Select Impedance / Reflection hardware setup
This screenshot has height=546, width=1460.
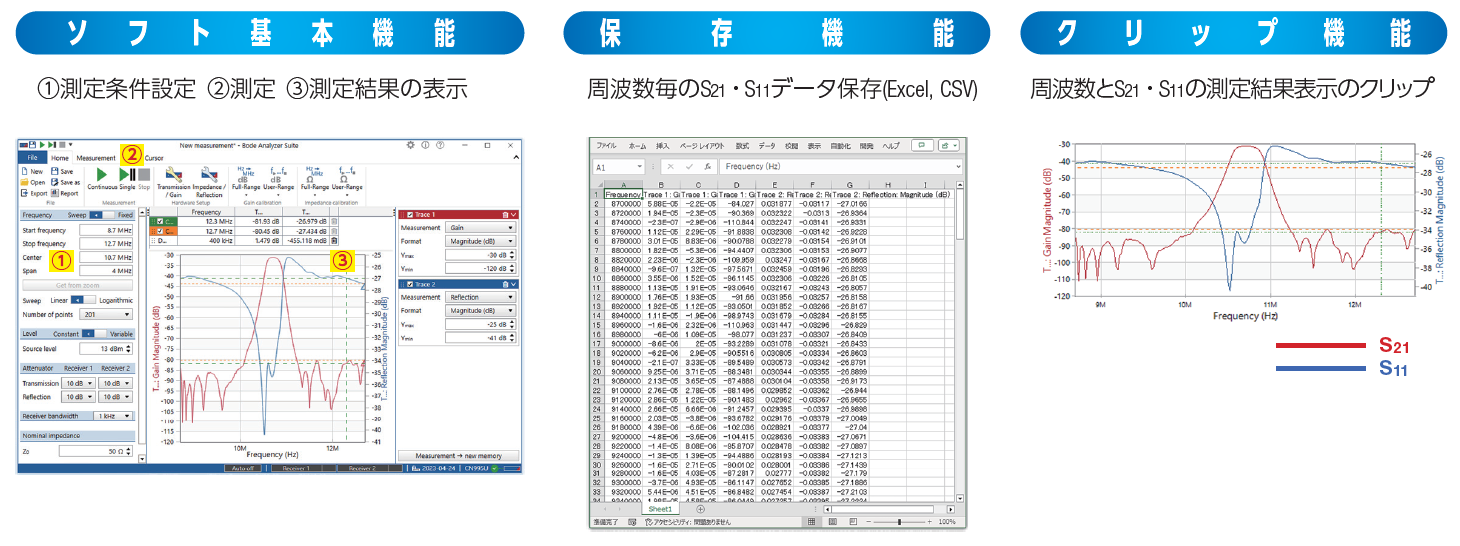pos(209,181)
